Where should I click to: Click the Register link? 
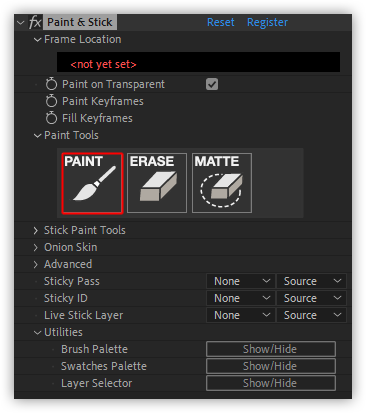click(267, 22)
